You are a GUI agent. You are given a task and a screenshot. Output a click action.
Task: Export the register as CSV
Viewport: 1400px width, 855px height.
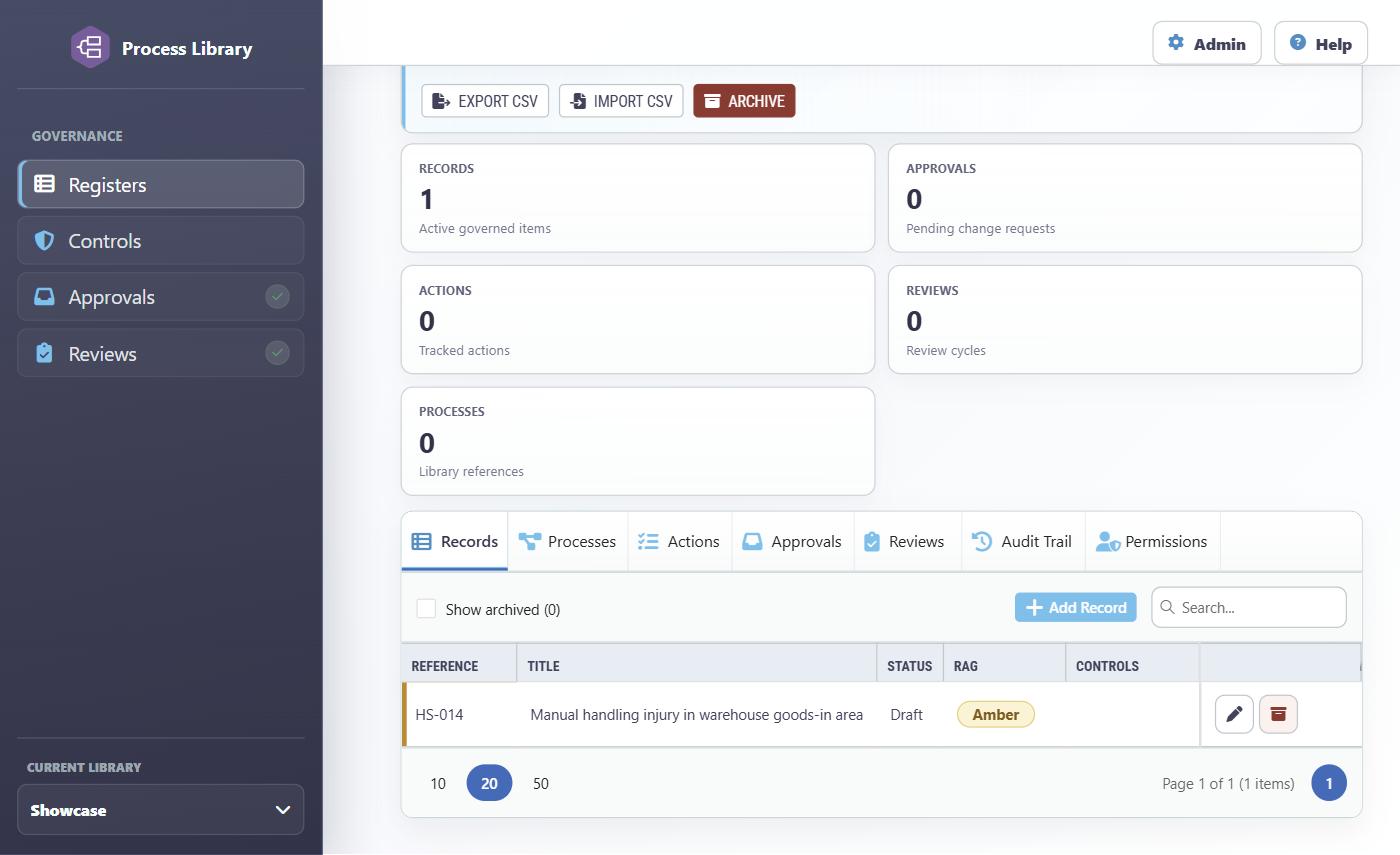[485, 101]
